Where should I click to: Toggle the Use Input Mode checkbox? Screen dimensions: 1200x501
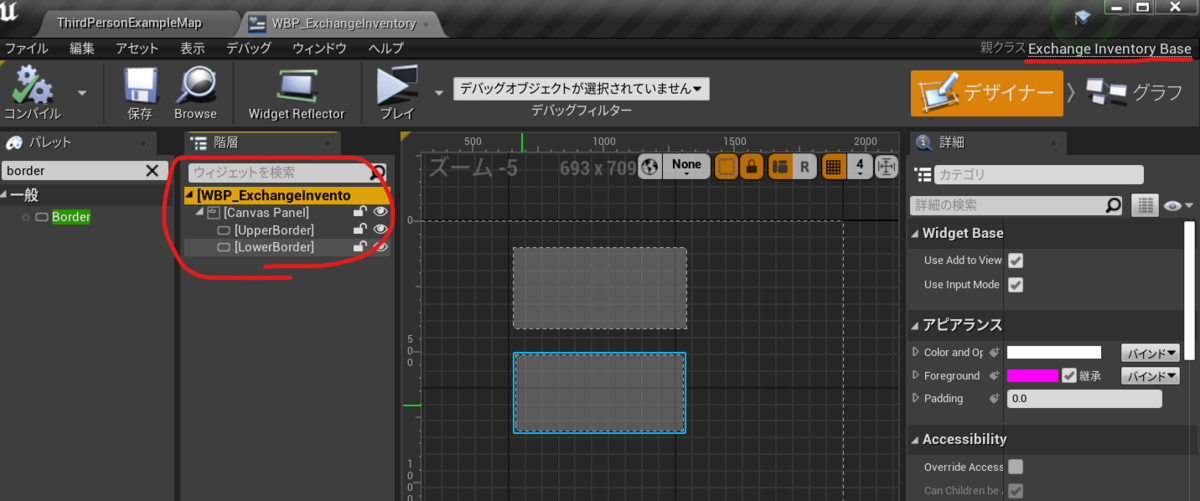point(1016,285)
